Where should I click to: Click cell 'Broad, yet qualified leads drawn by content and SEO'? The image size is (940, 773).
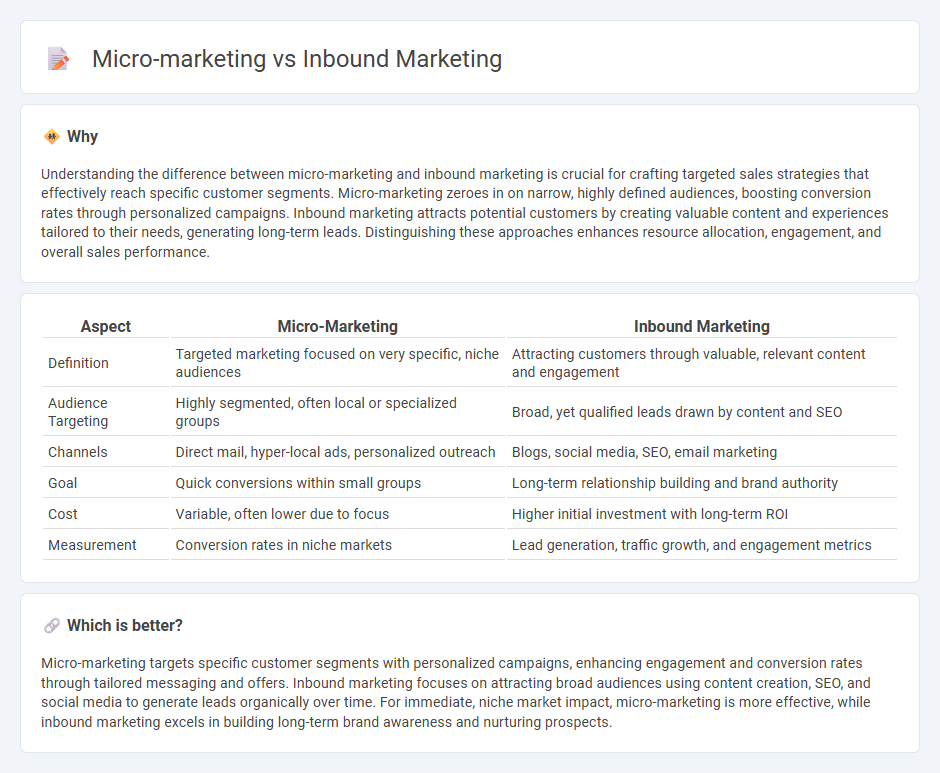(702, 412)
